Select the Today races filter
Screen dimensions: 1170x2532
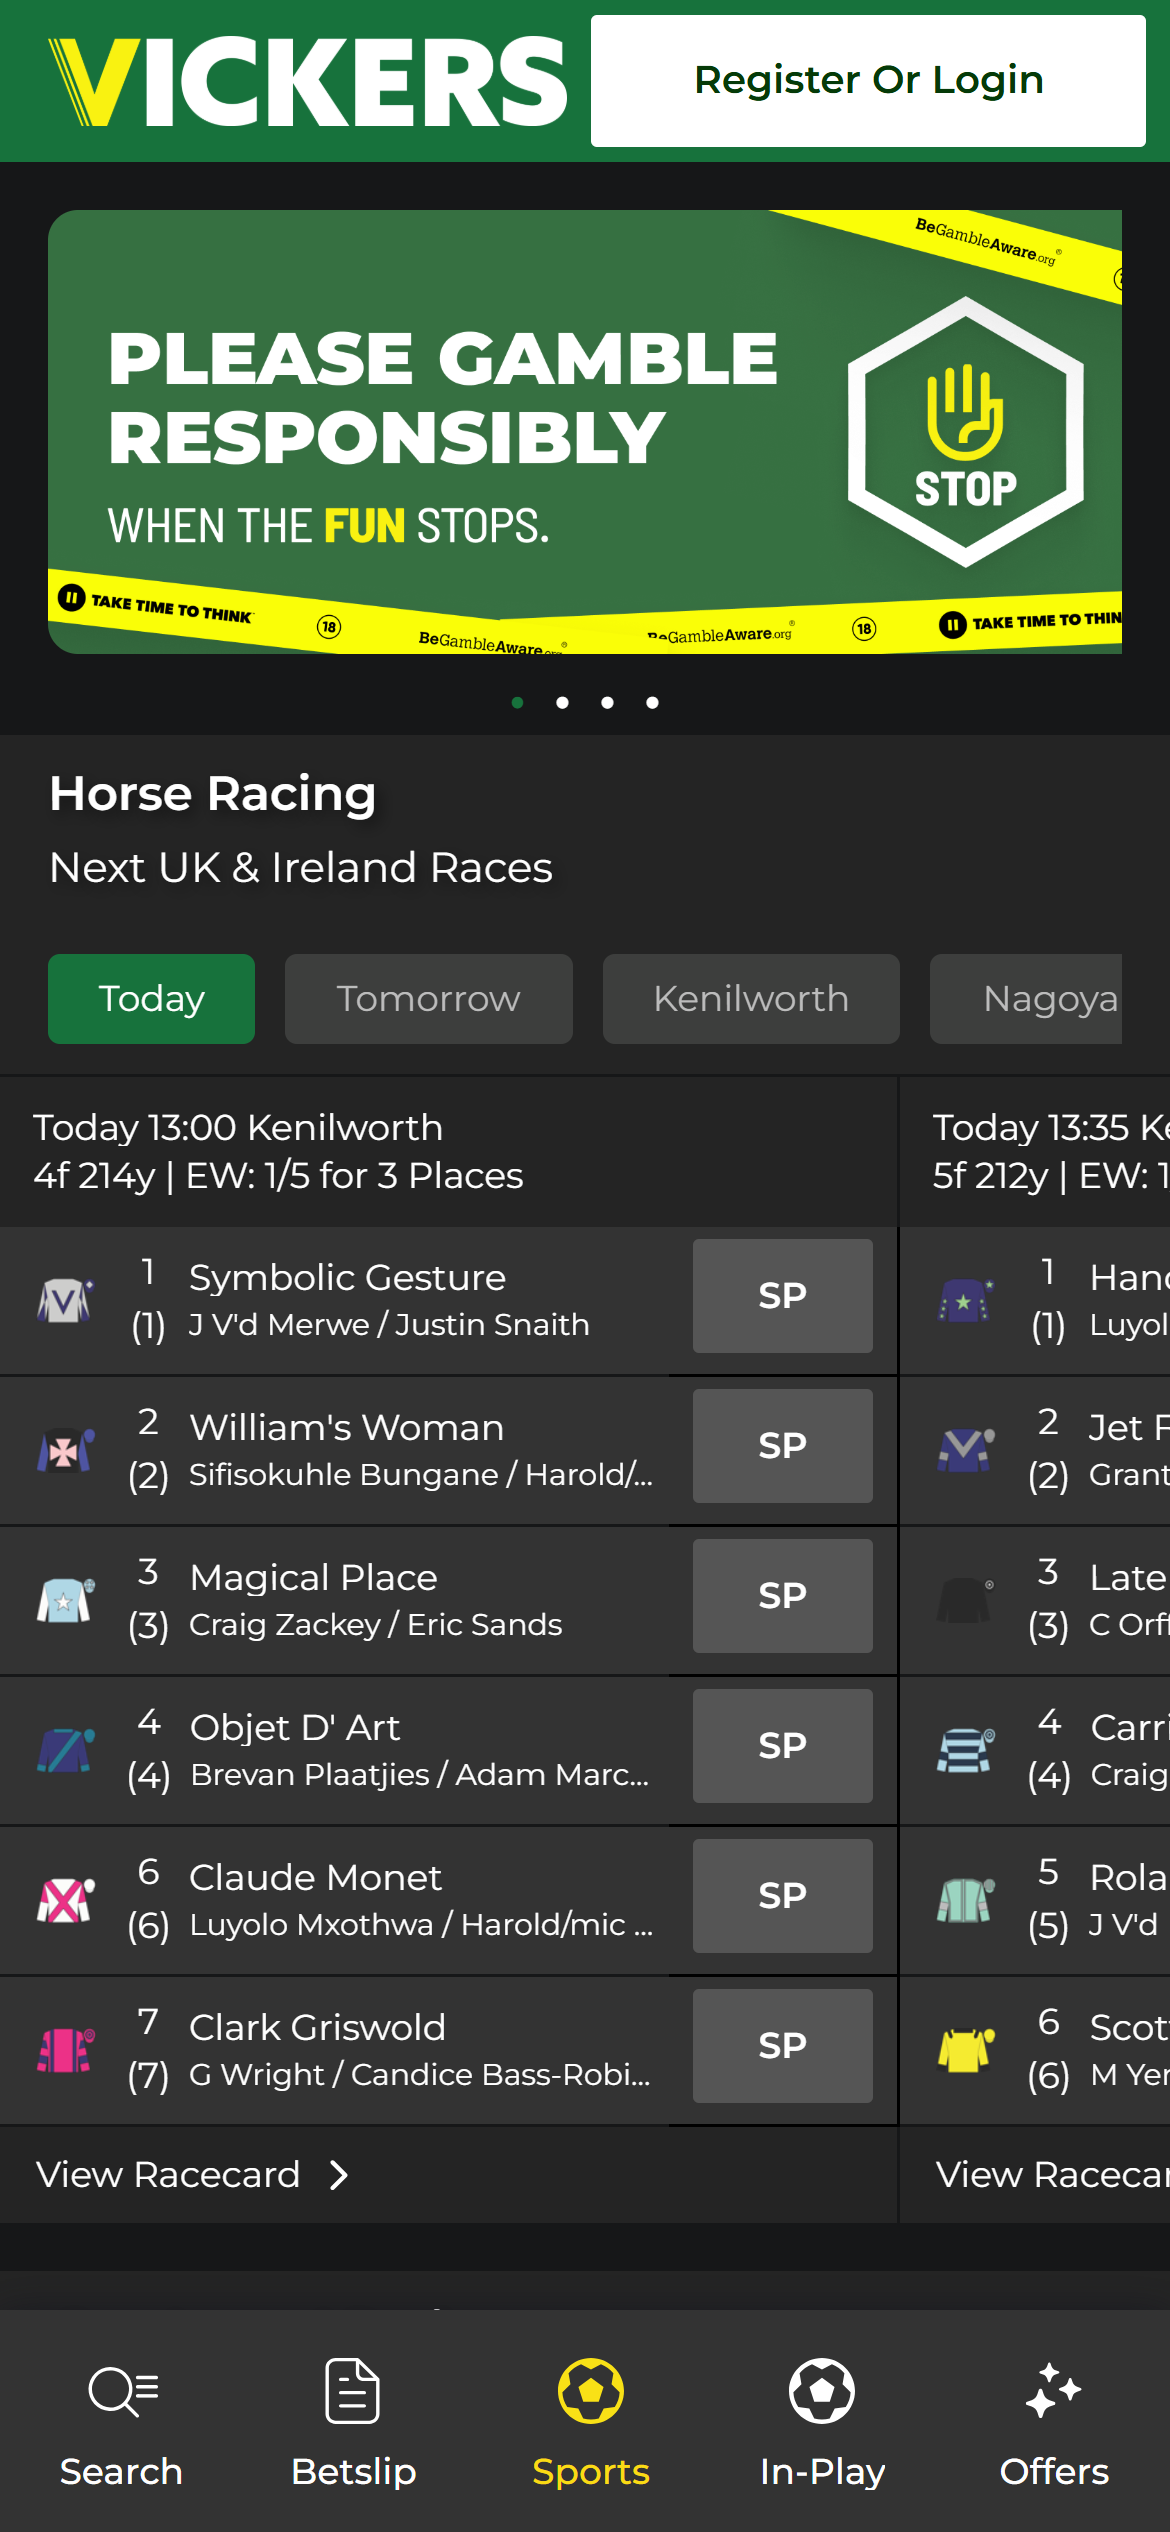pos(151,998)
